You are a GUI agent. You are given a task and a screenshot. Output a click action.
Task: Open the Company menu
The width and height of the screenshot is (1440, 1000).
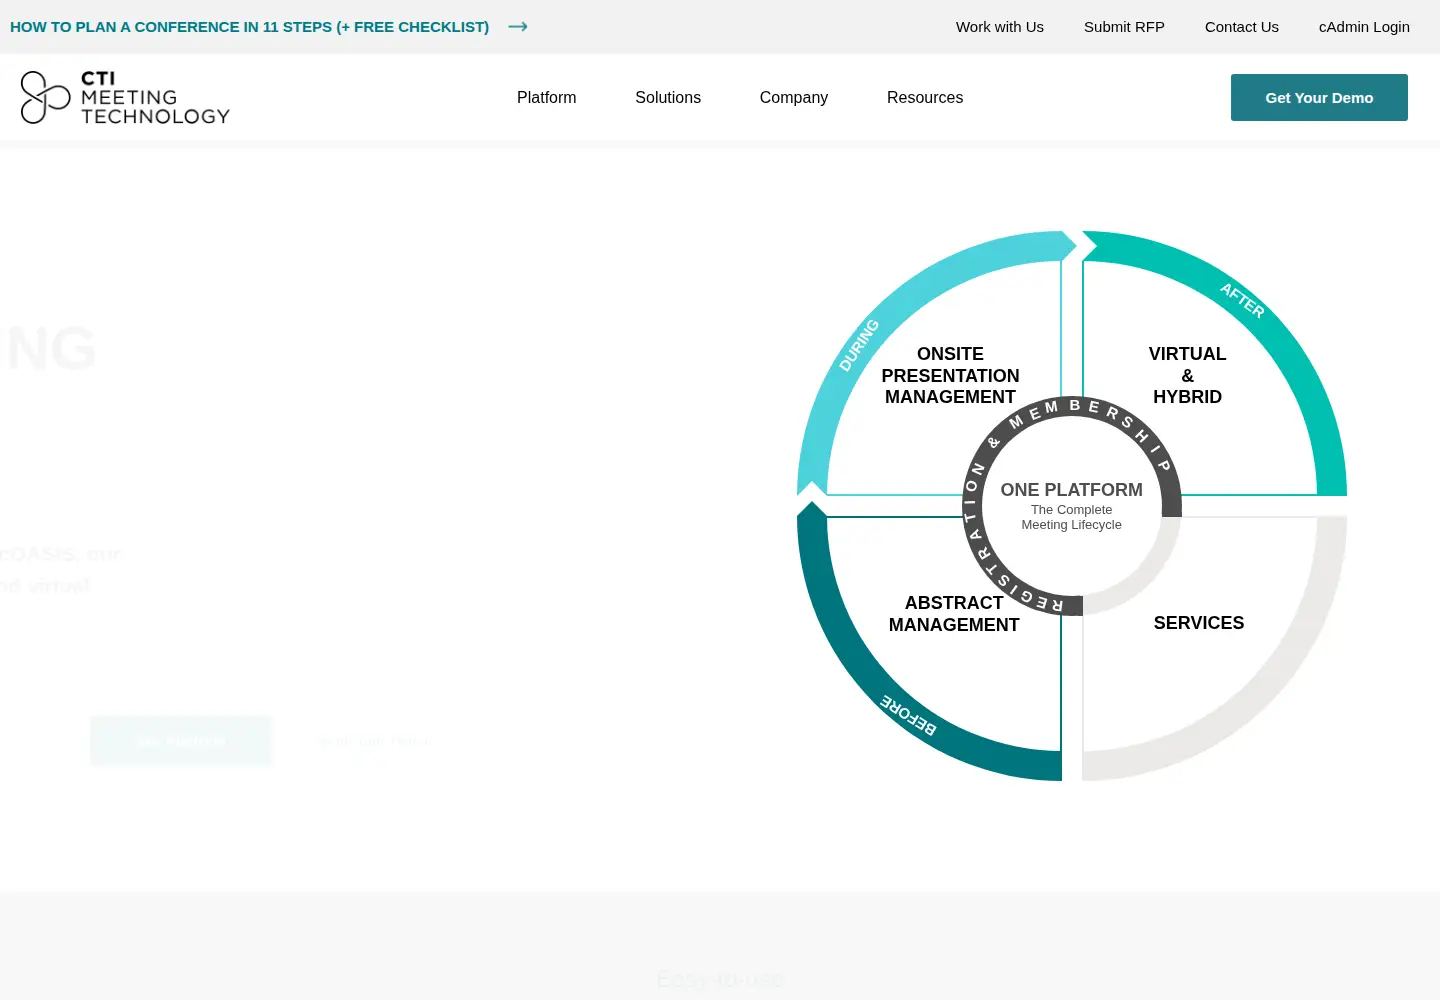(x=794, y=97)
